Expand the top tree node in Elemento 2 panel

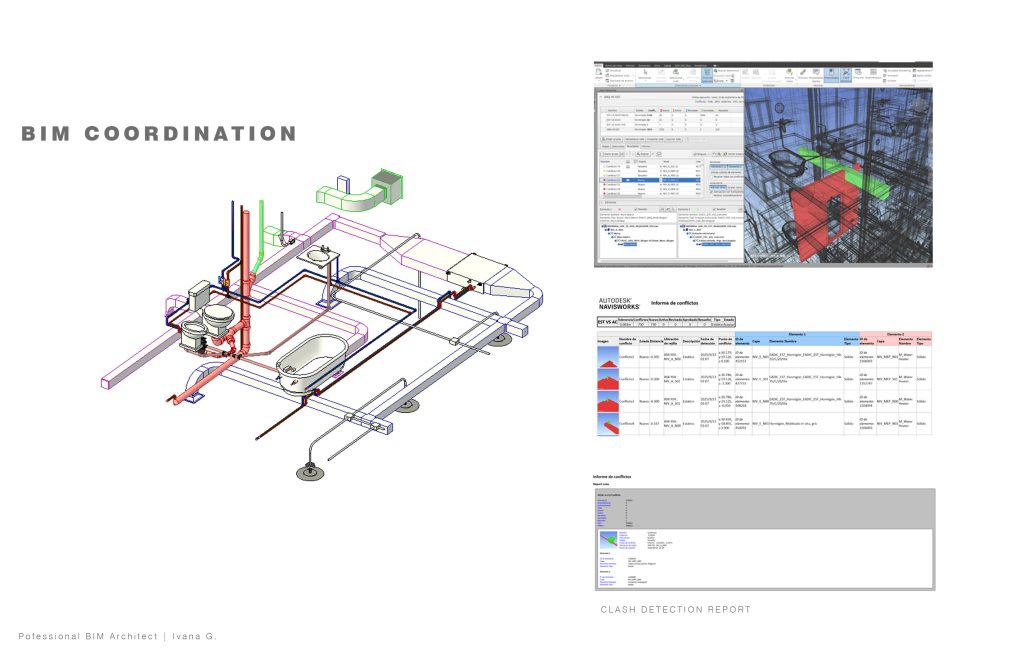[680, 226]
